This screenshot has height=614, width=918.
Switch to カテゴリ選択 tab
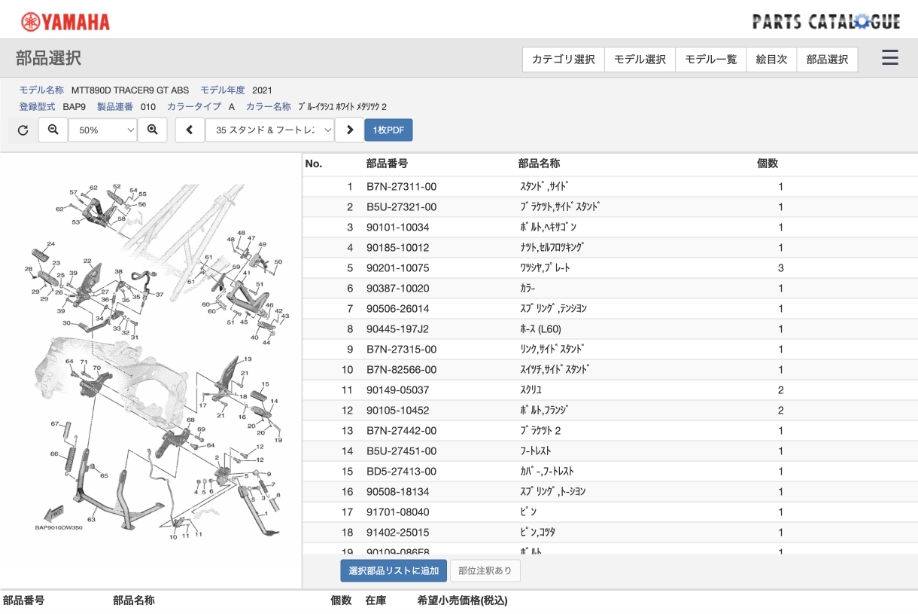coord(563,60)
